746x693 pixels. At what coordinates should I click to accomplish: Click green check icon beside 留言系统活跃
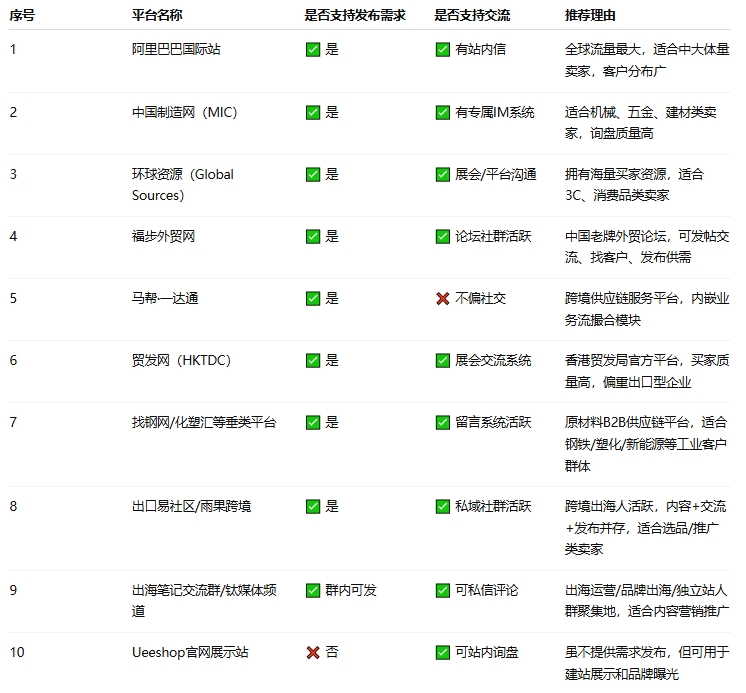442,422
